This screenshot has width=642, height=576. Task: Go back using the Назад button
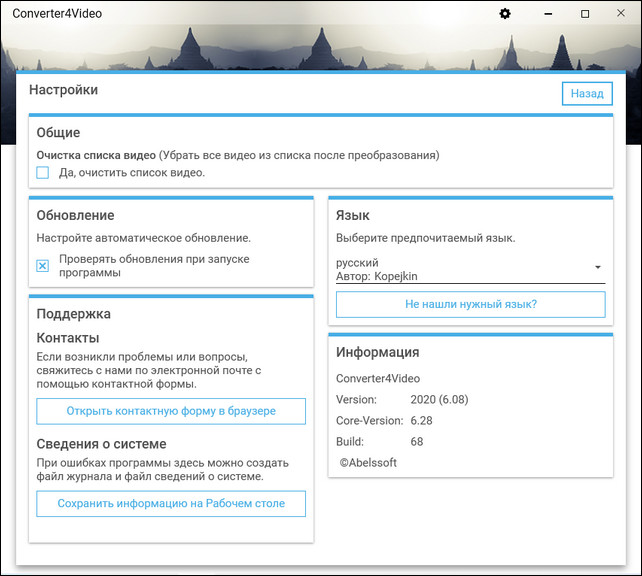click(x=587, y=93)
